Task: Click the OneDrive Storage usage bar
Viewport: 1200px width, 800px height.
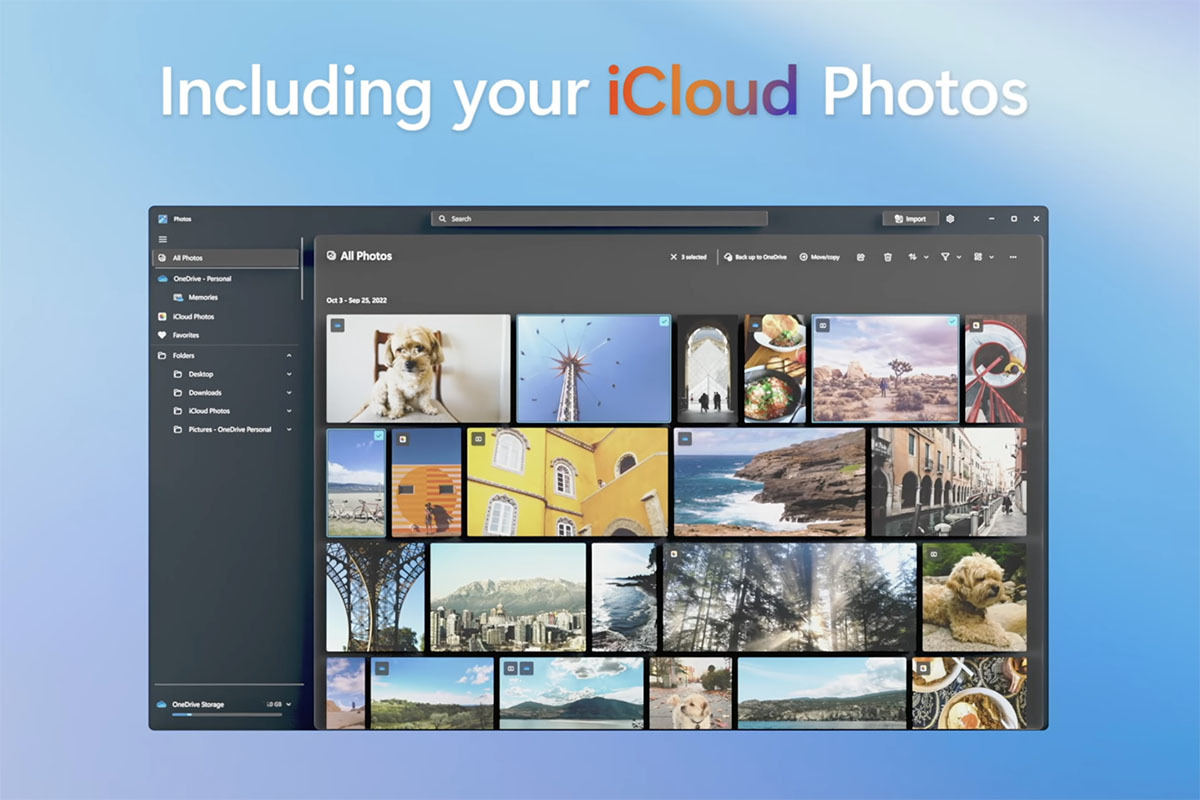Action: 226,715
